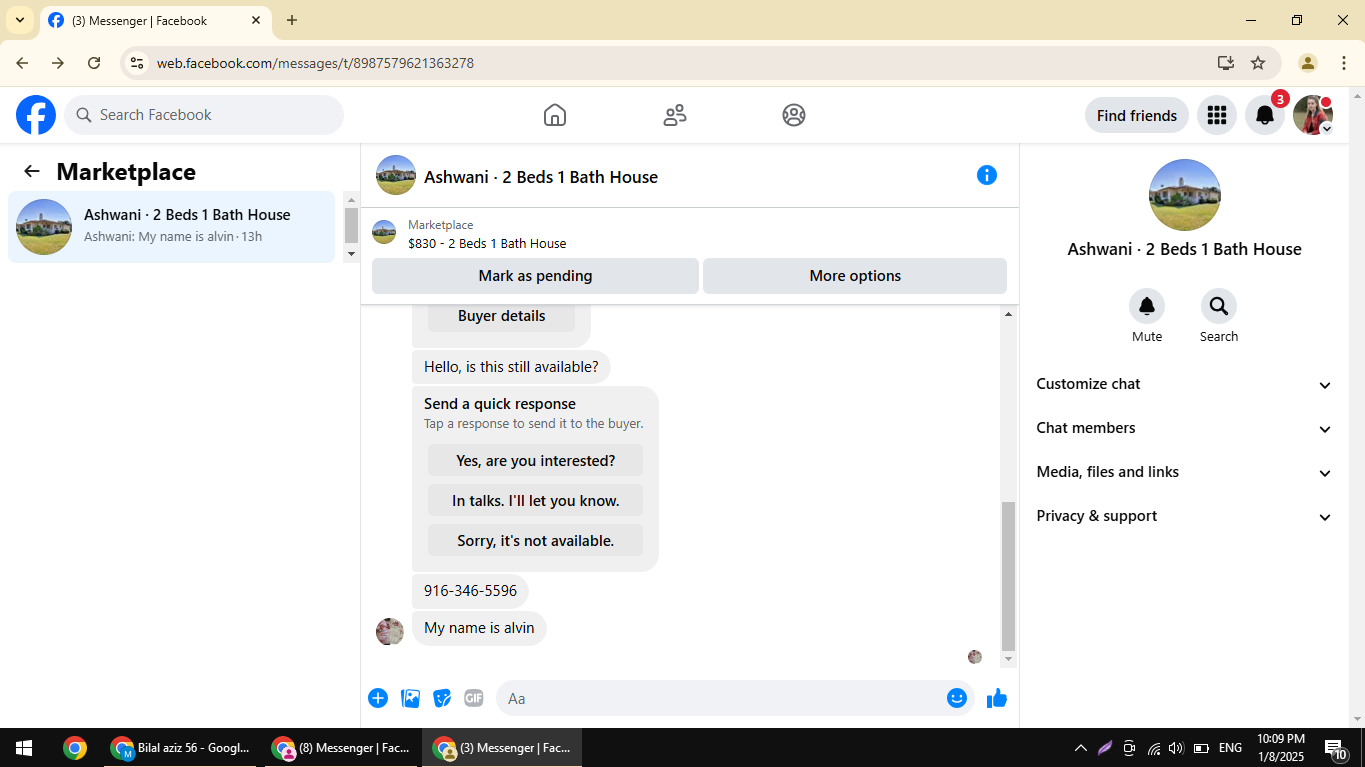Open more actions plus icon

(378, 698)
